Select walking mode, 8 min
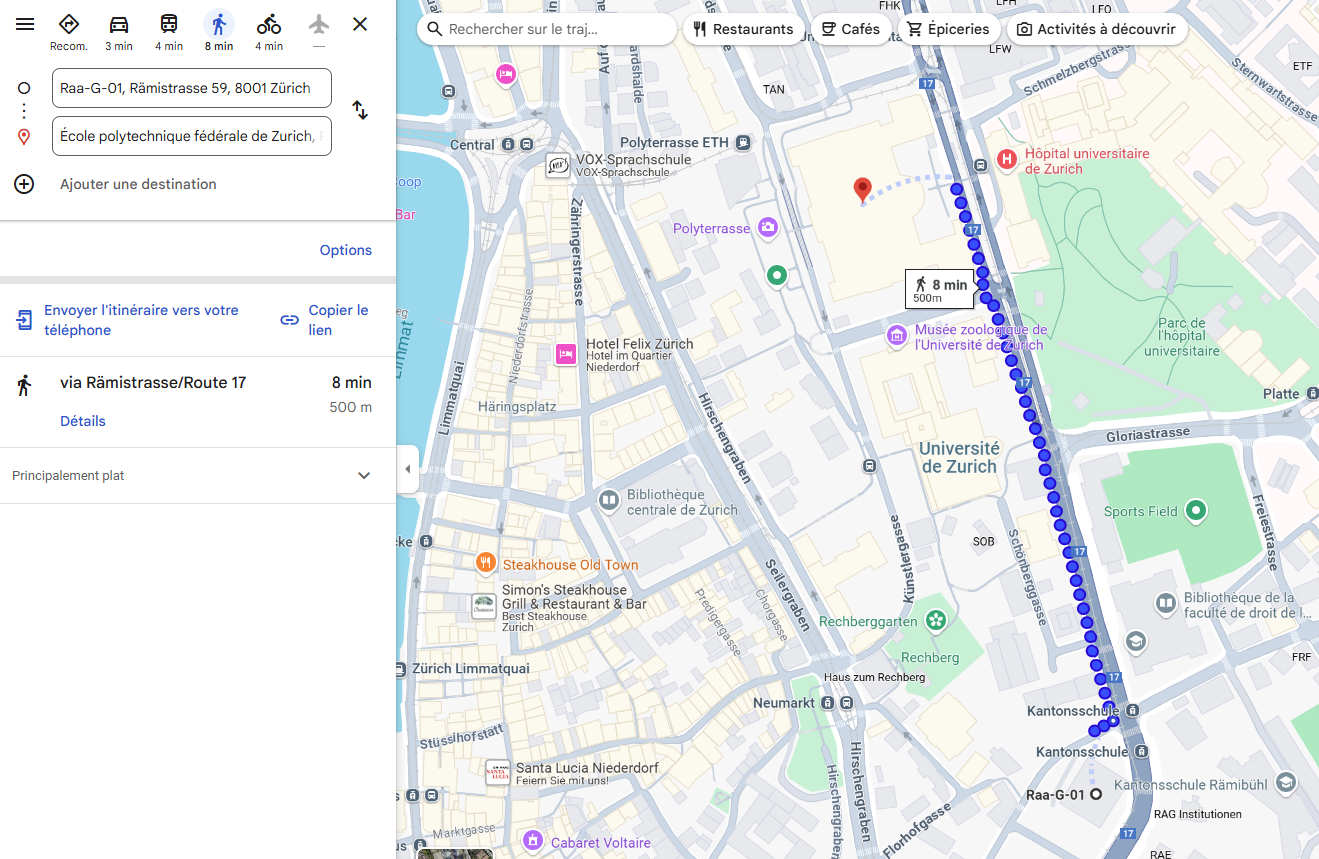This screenshot has width=1319, height=859. click(218, 32)
